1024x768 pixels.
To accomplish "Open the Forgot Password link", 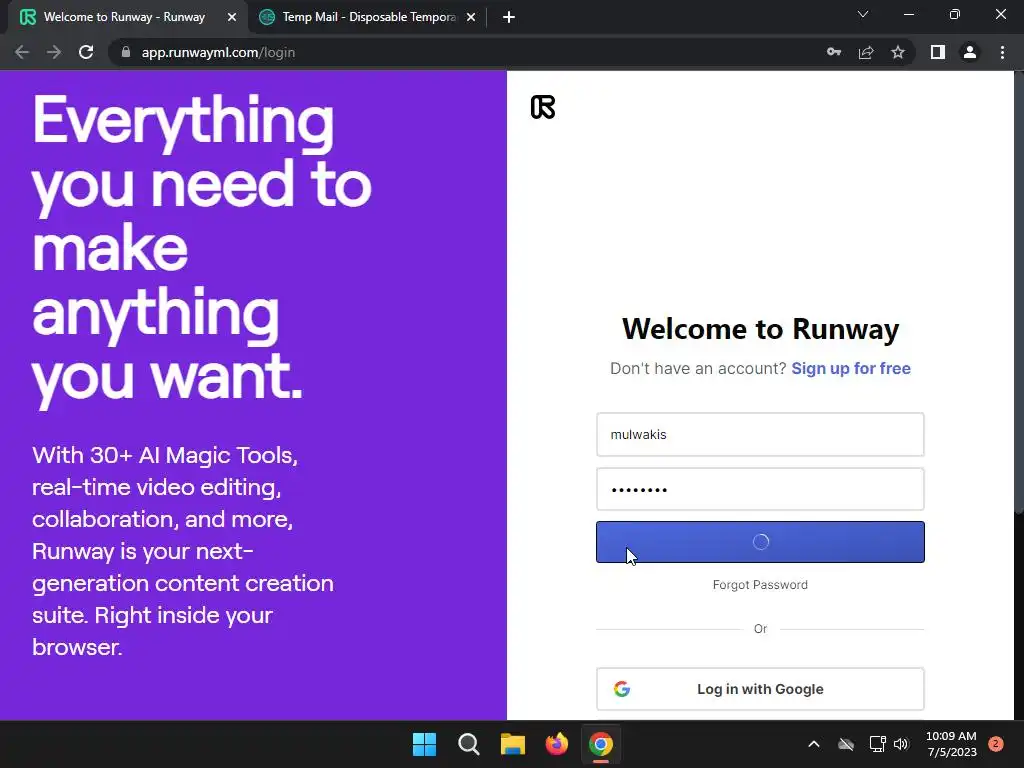I will click(x=760, y=584).
